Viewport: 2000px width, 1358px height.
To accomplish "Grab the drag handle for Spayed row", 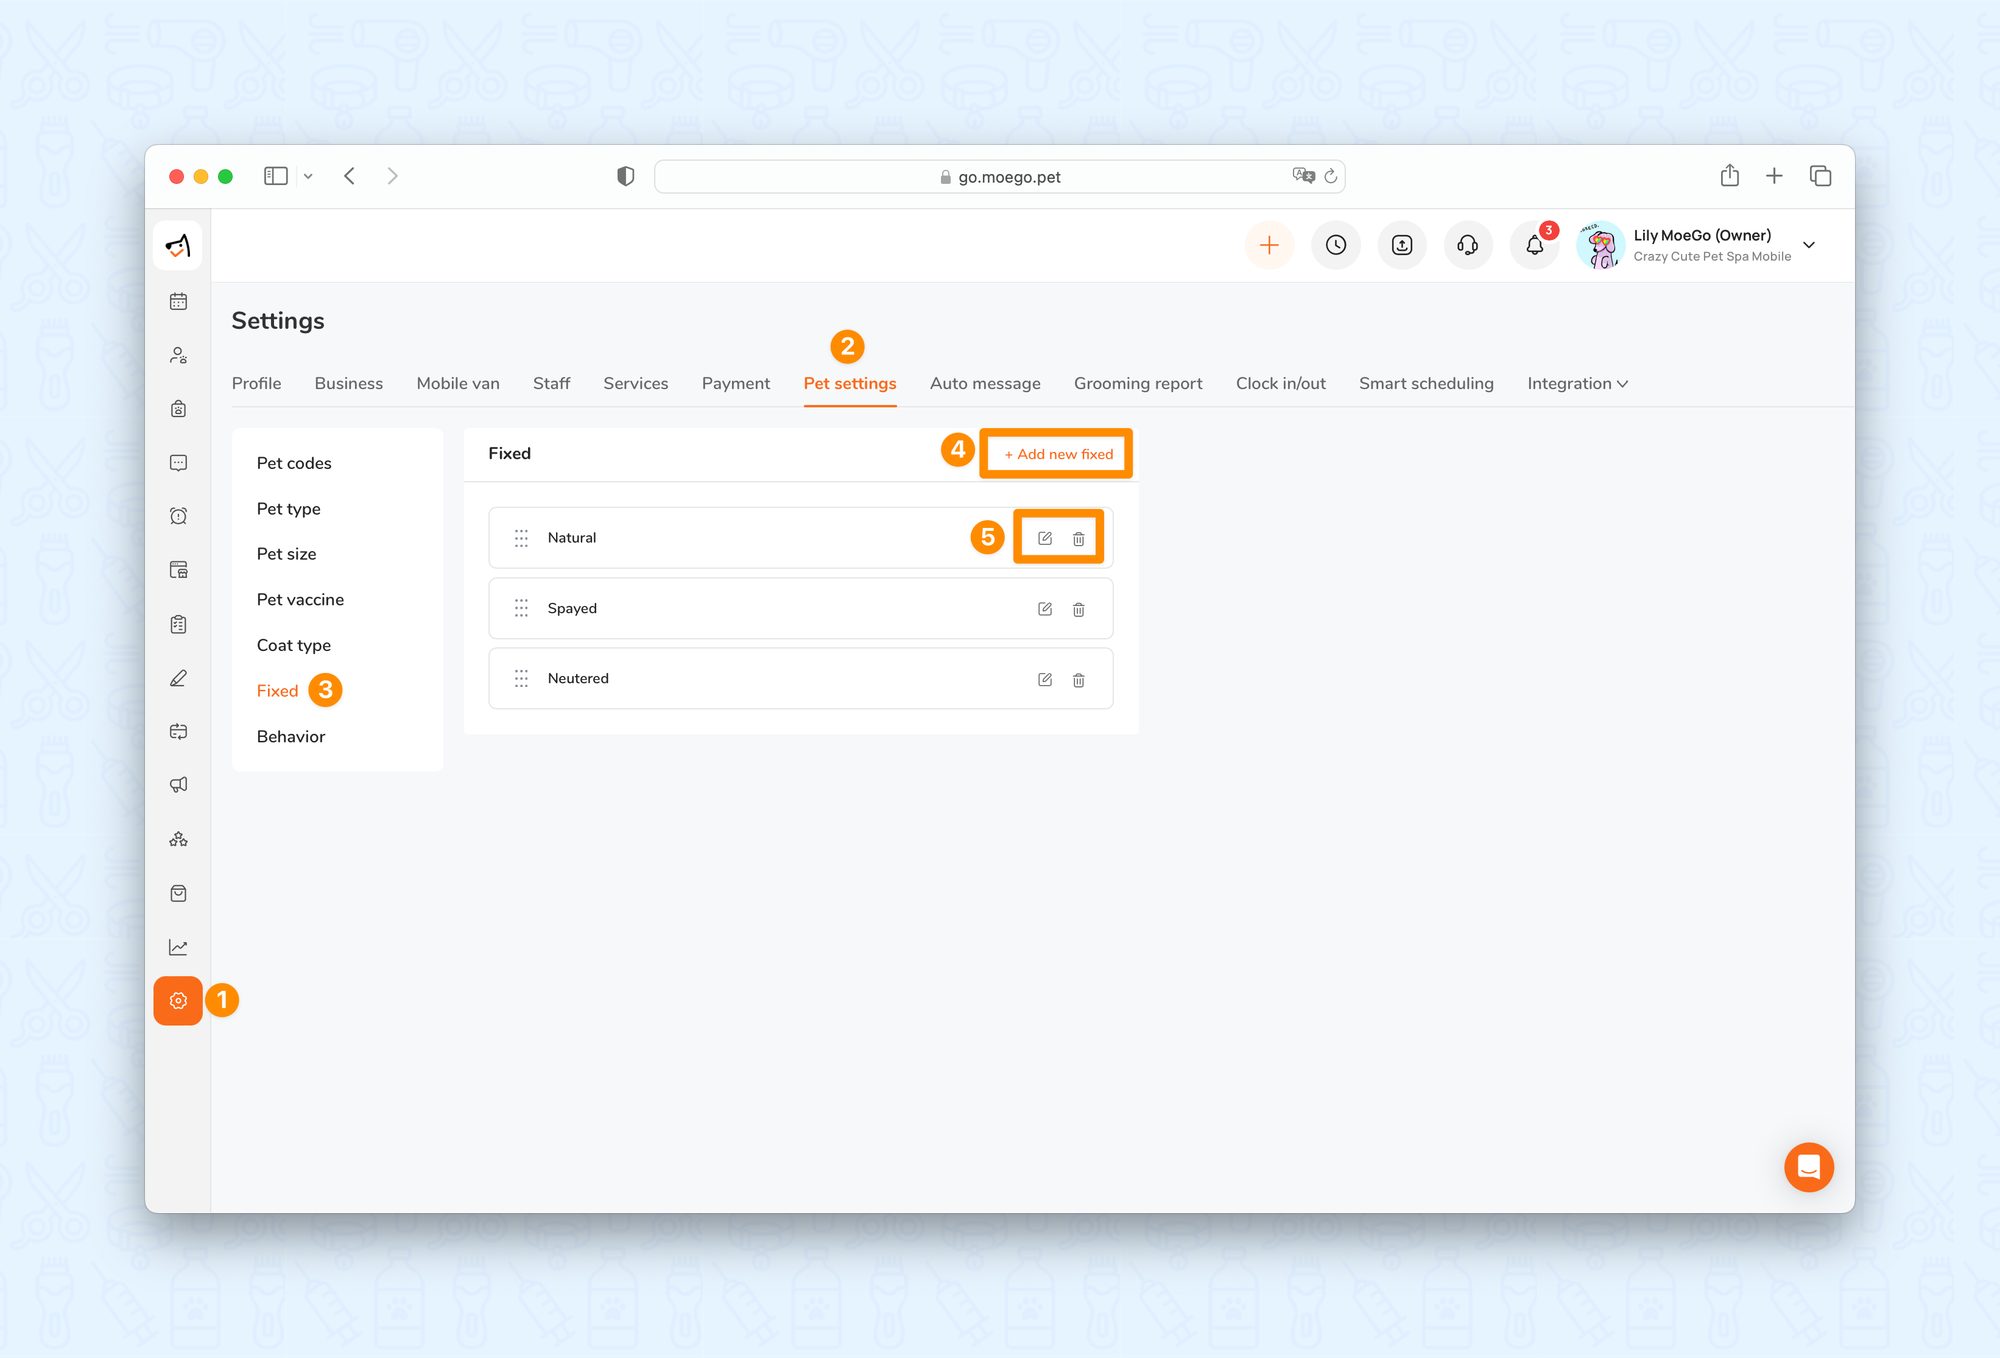I will click(x=521, y=608).
